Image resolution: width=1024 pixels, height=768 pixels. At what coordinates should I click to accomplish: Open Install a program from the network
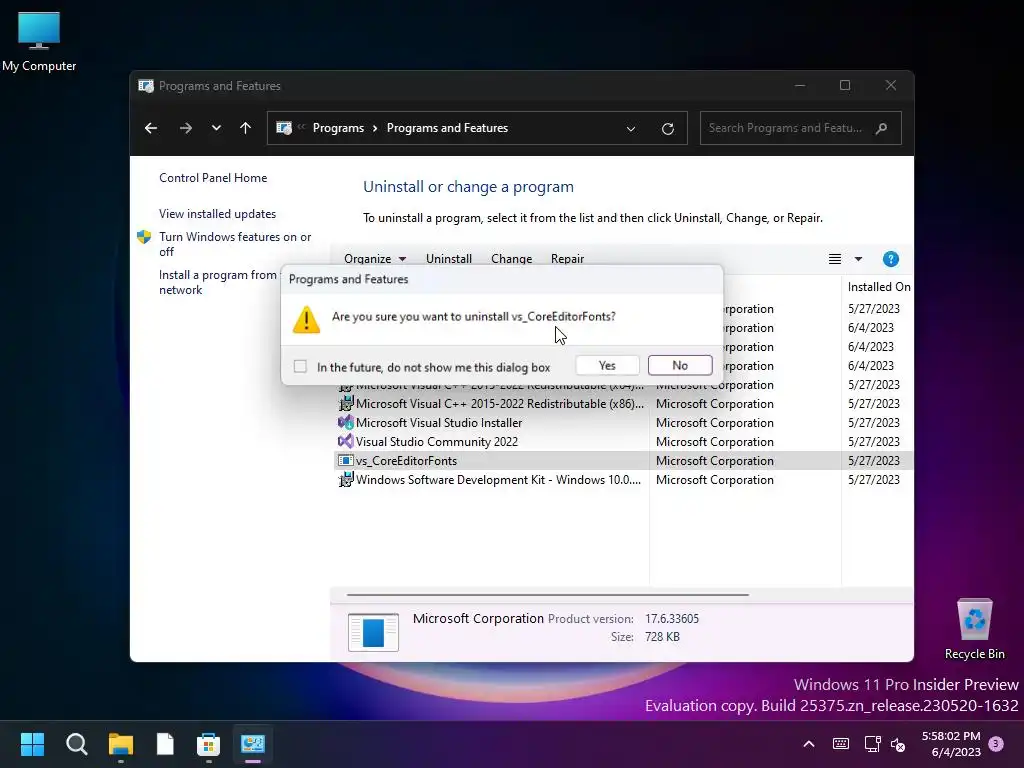218,282
